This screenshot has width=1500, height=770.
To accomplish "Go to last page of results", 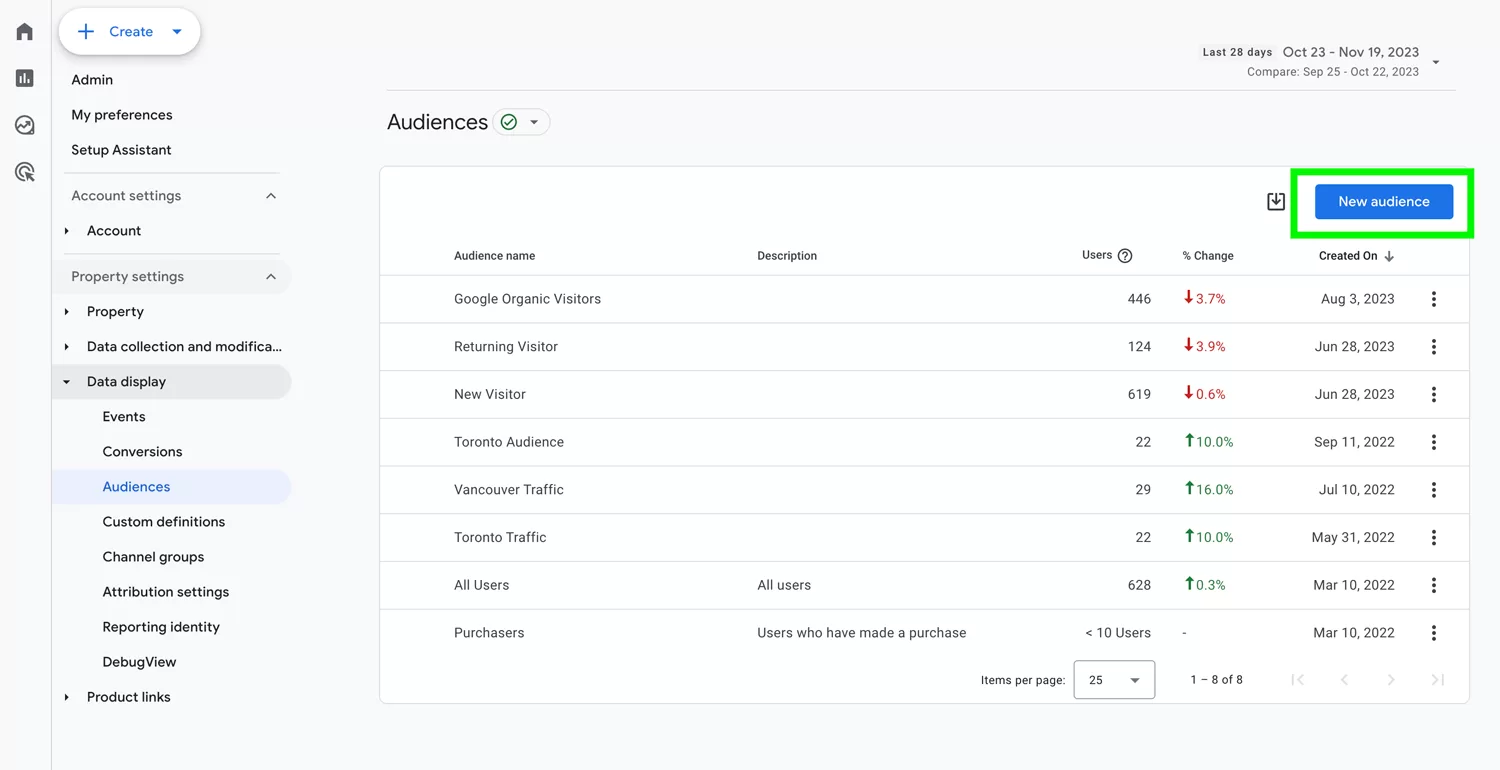I will point(1438,680).
